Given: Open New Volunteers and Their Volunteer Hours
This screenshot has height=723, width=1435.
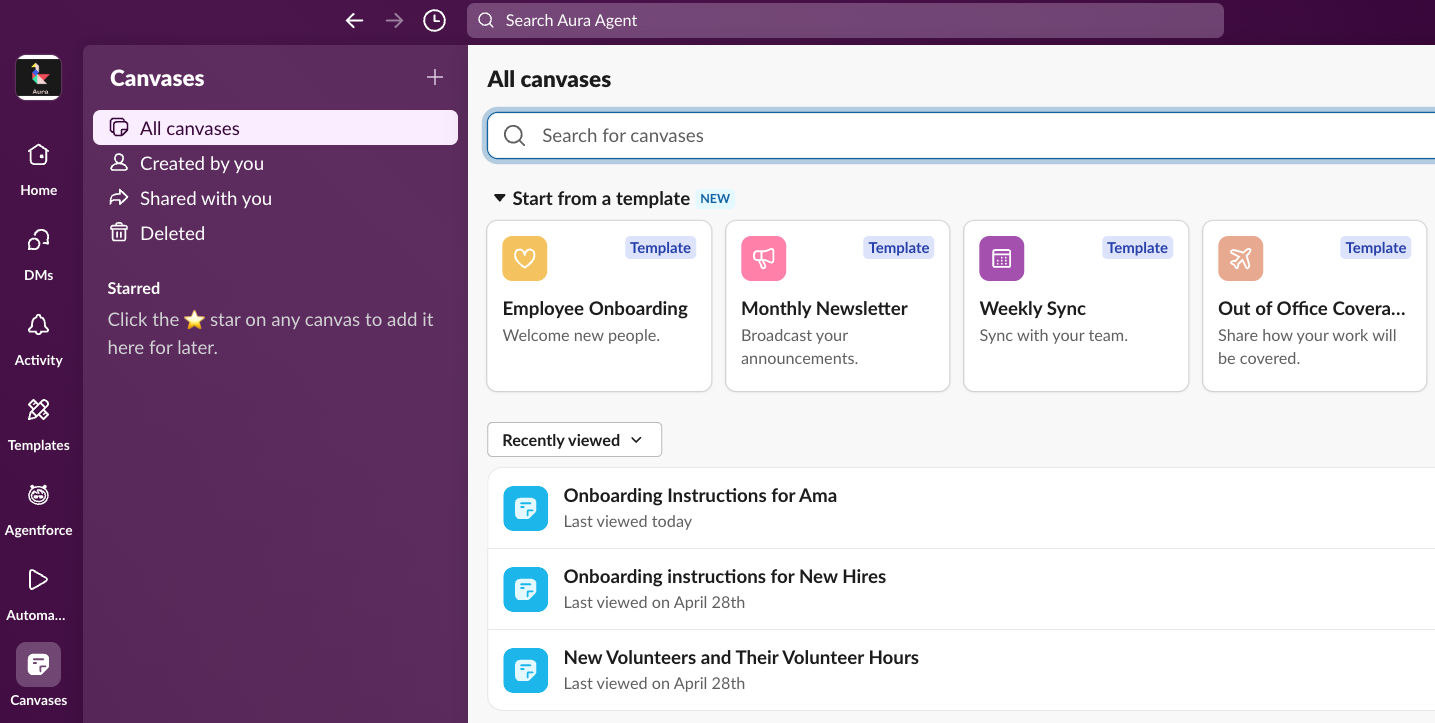Looking at the screenshot, I should 961,670.
